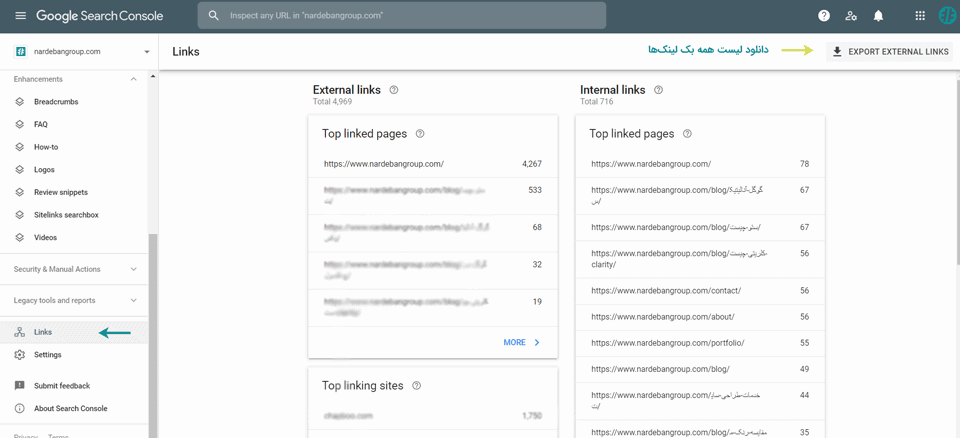This screenshot has height=438, width=960.
Task: Open the help question mark icon
Action: pos(824,16)
